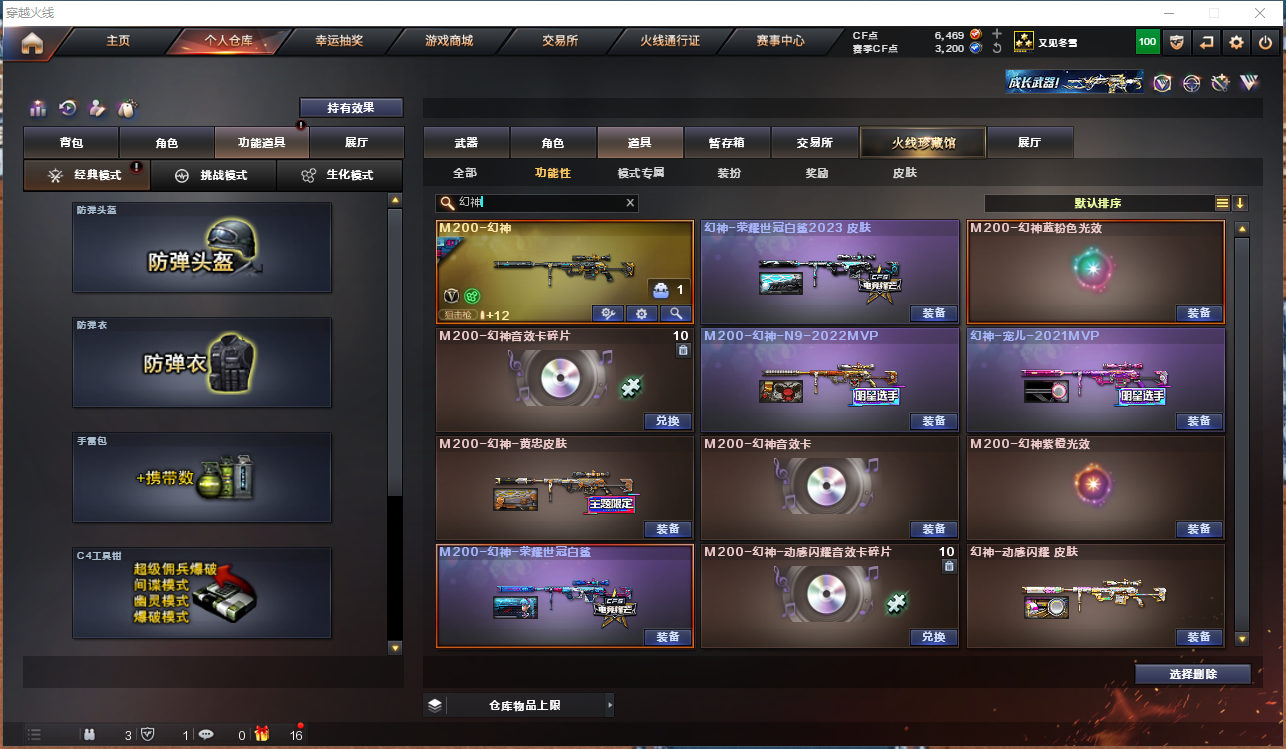Click trash icon on 动感闪耀音效卡碎片
The image size is (1286, 749).
(x=949, y=566)
